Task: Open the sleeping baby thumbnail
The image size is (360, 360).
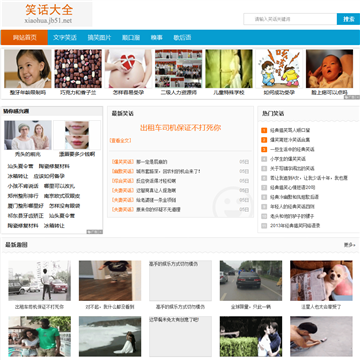Action: click(x=329, y=69)
